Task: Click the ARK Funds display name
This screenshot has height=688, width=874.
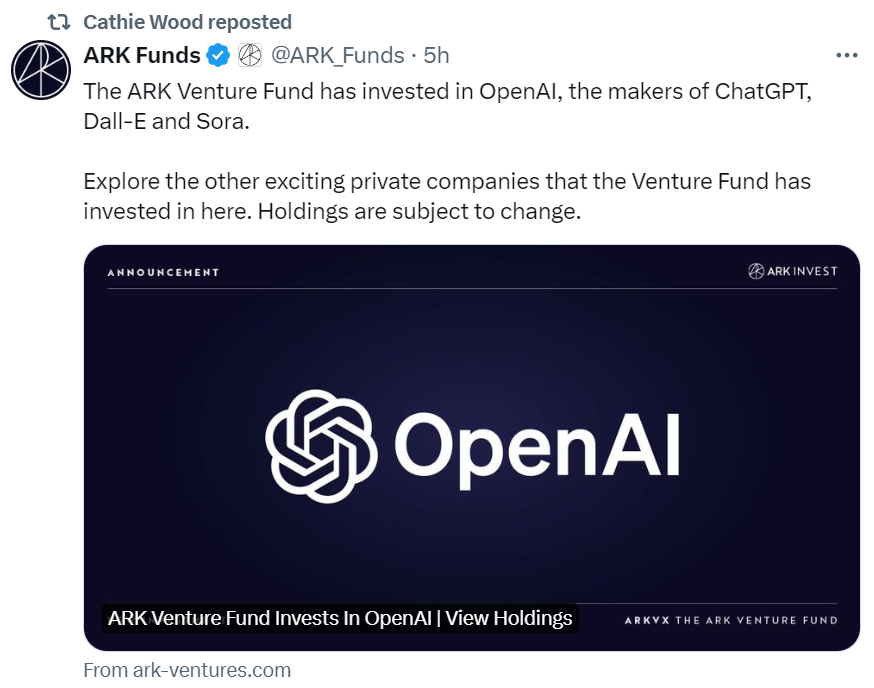Action: pos(142,55)
